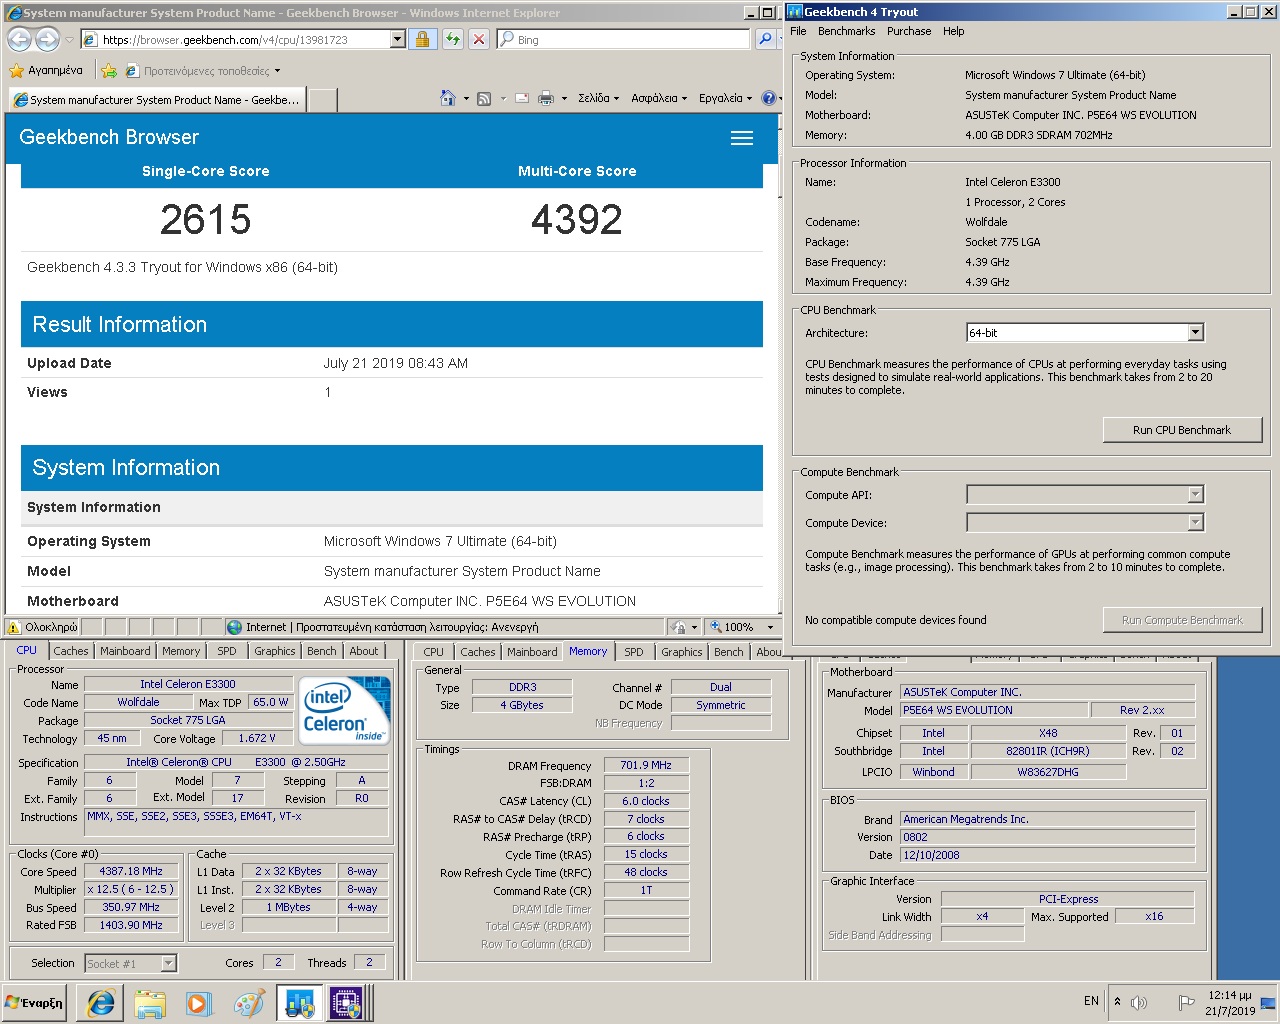Click the Bing search magnifier button
Image resolution: width=1280 pixels, height=1024 pixels.
pyautogui.click(x=765, y=39)
